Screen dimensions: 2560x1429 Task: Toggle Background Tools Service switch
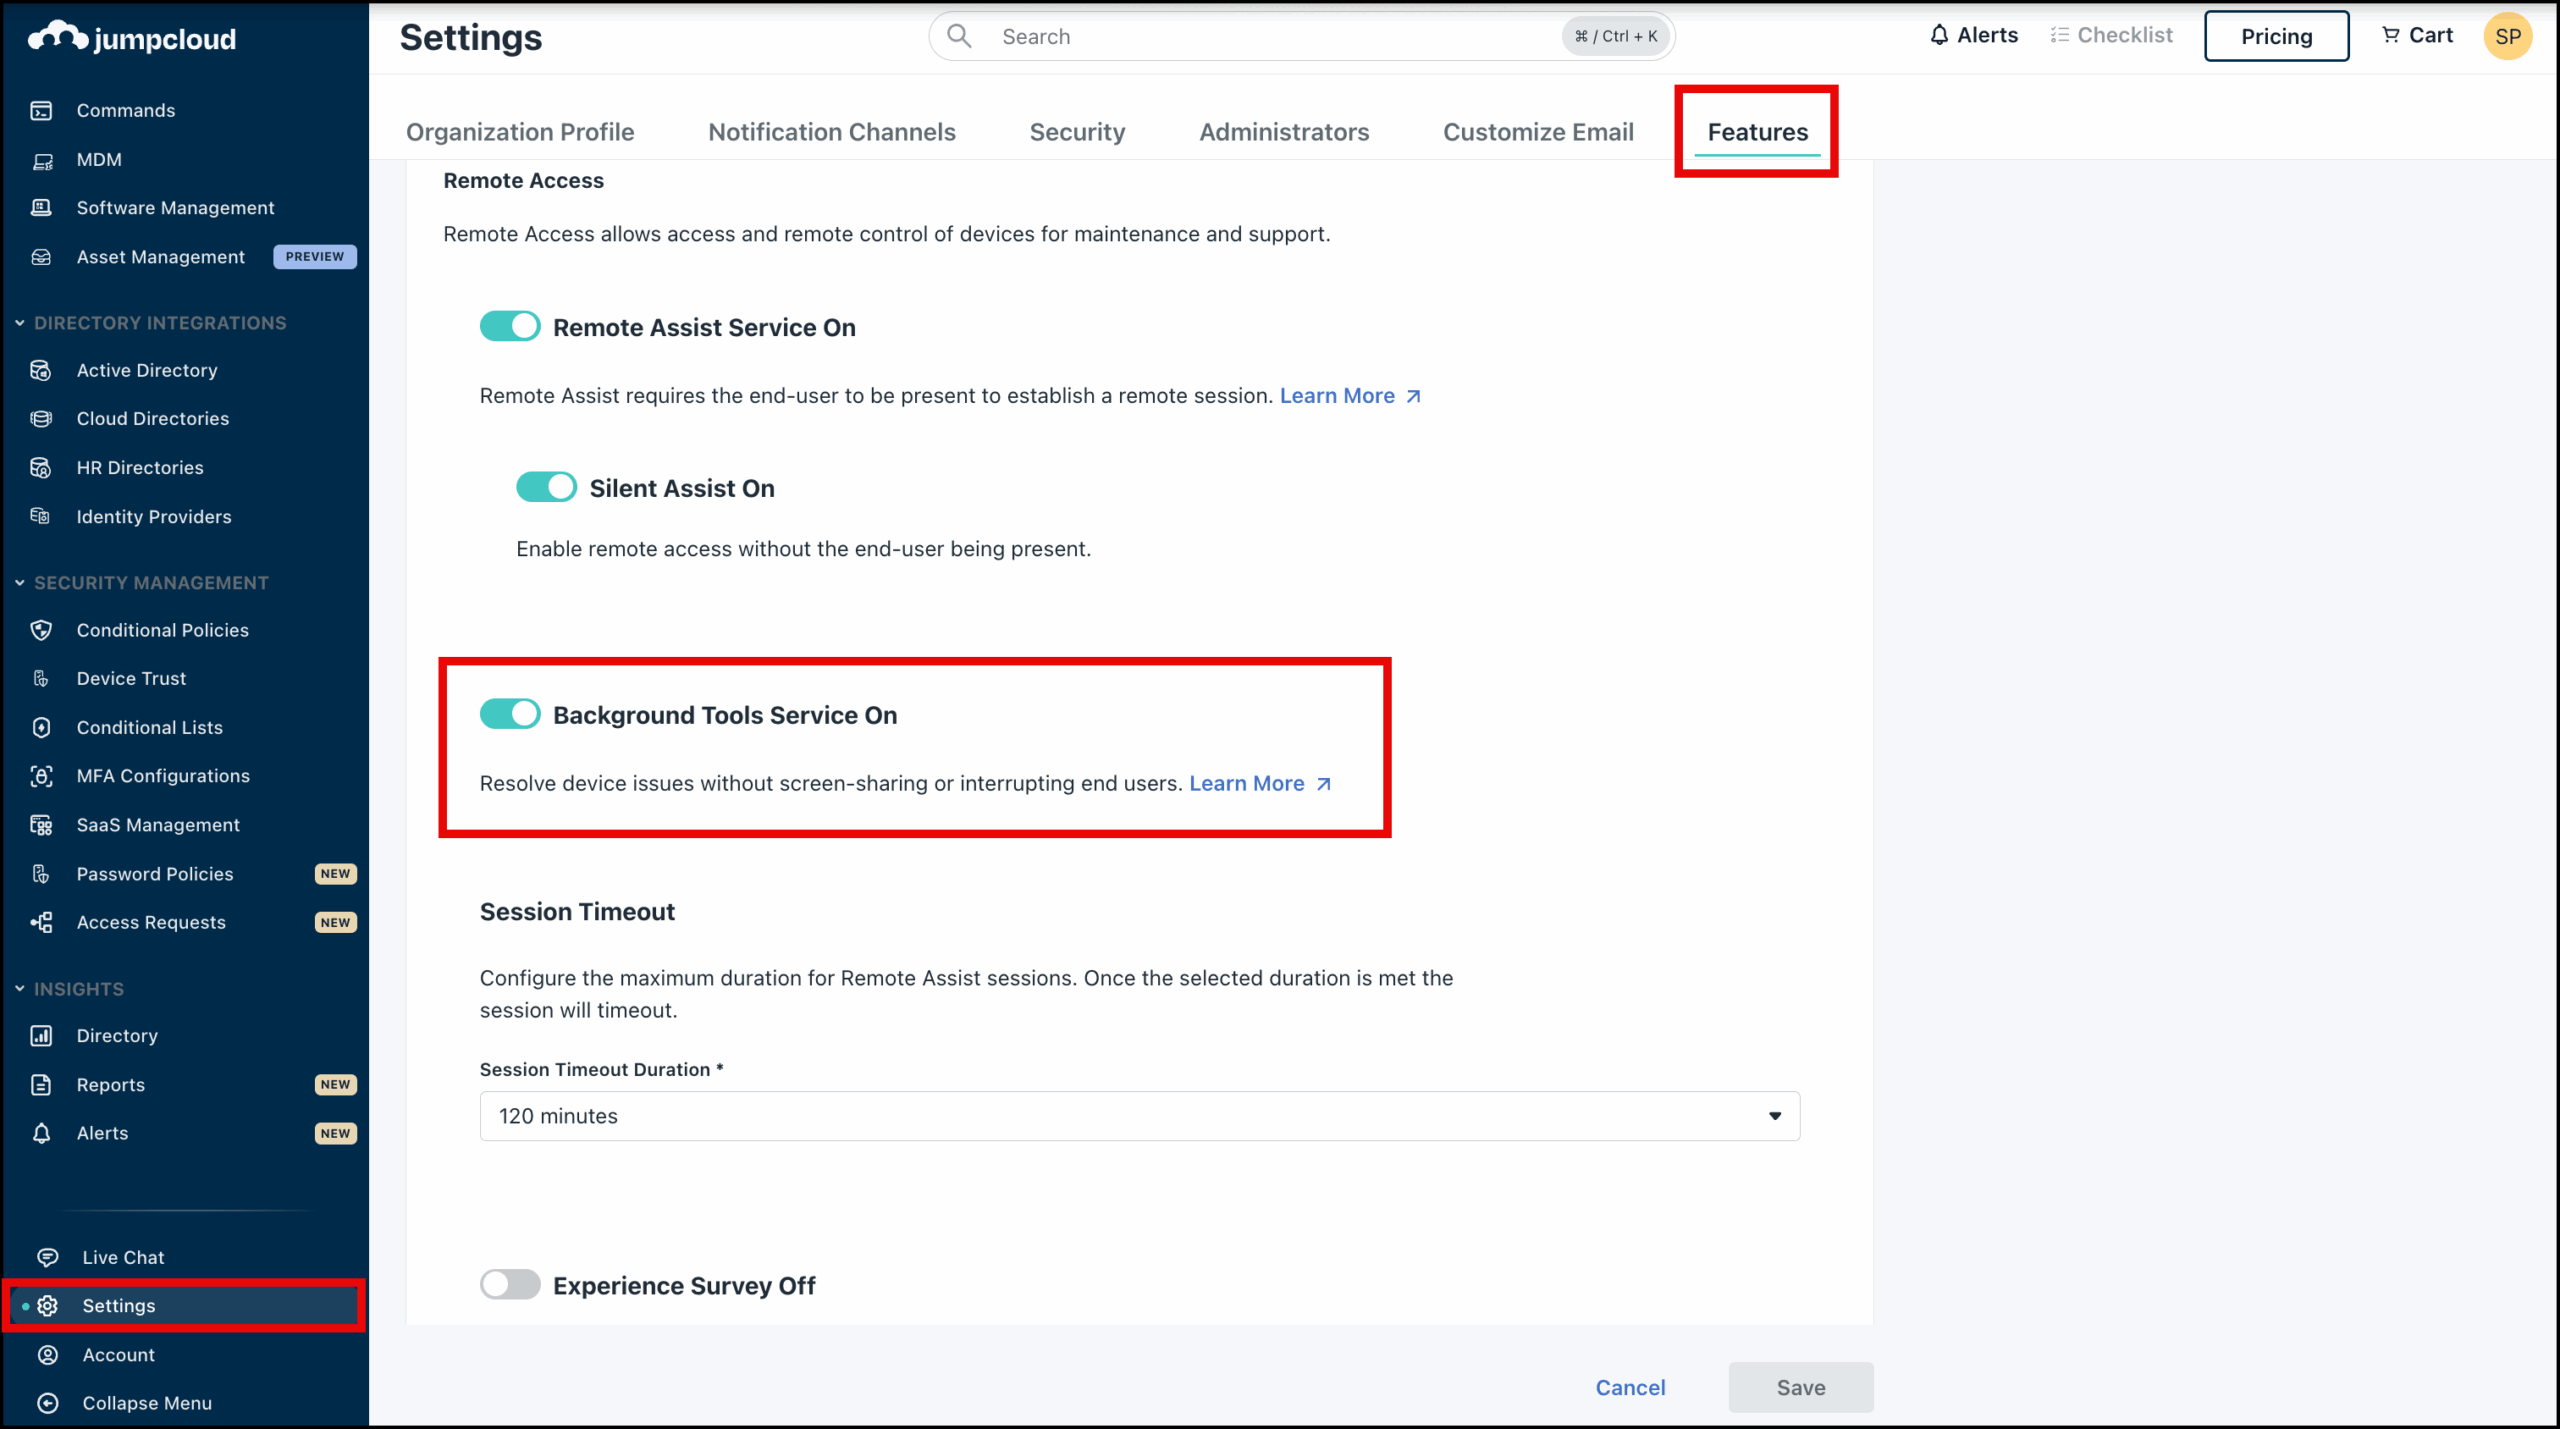[510, 714]
